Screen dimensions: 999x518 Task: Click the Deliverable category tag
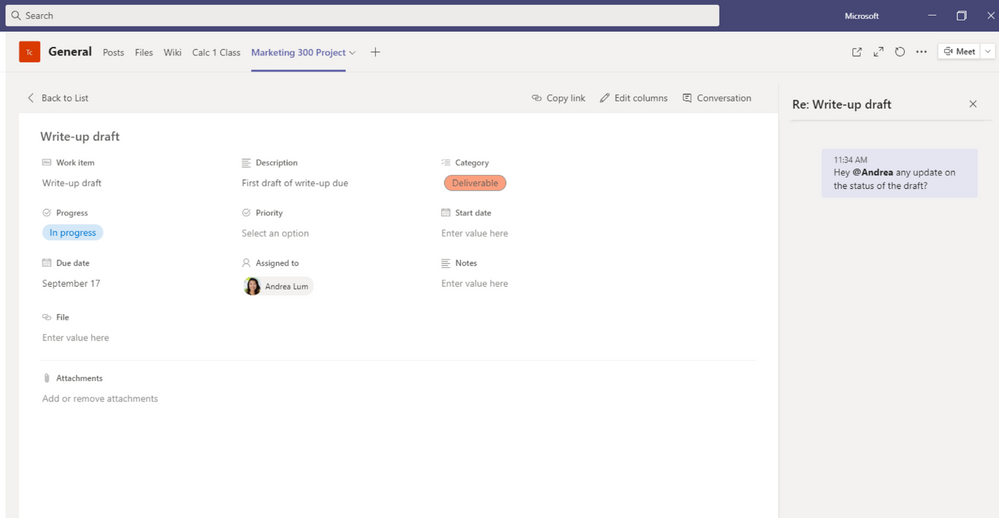pyautogui.click(x=475, y=183)
